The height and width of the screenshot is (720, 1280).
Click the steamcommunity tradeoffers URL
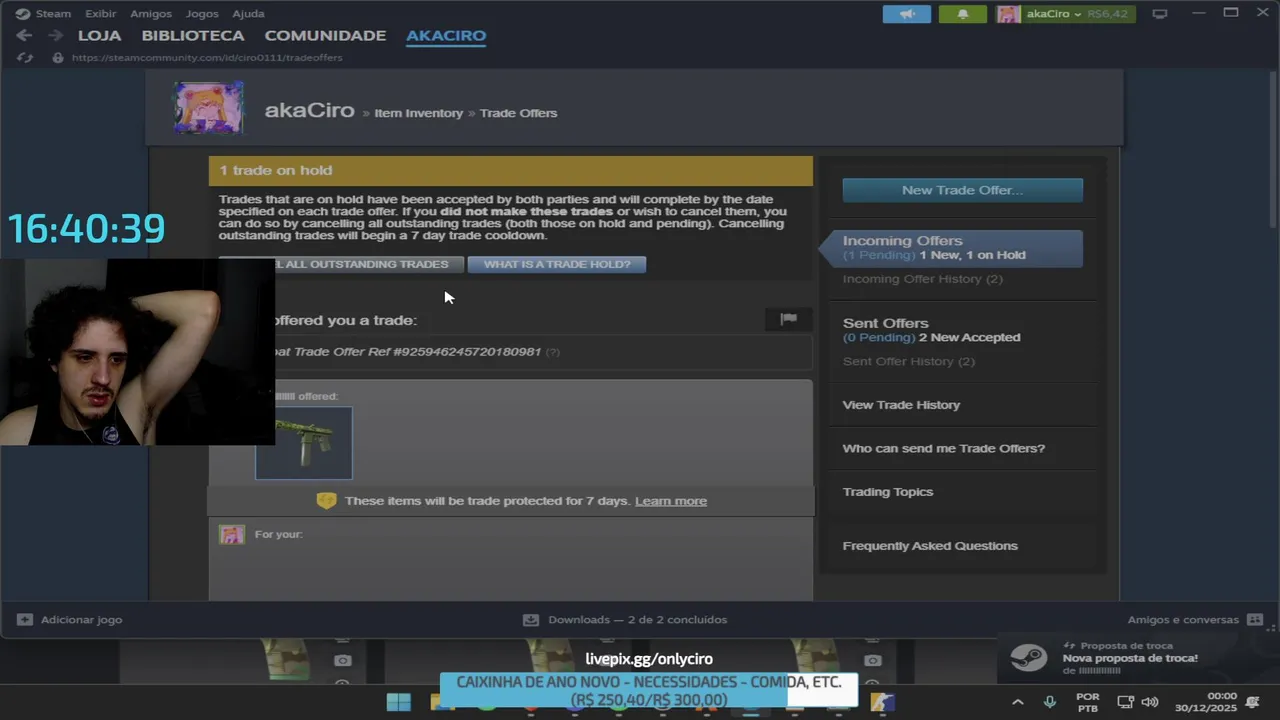(x=207, y=58)
